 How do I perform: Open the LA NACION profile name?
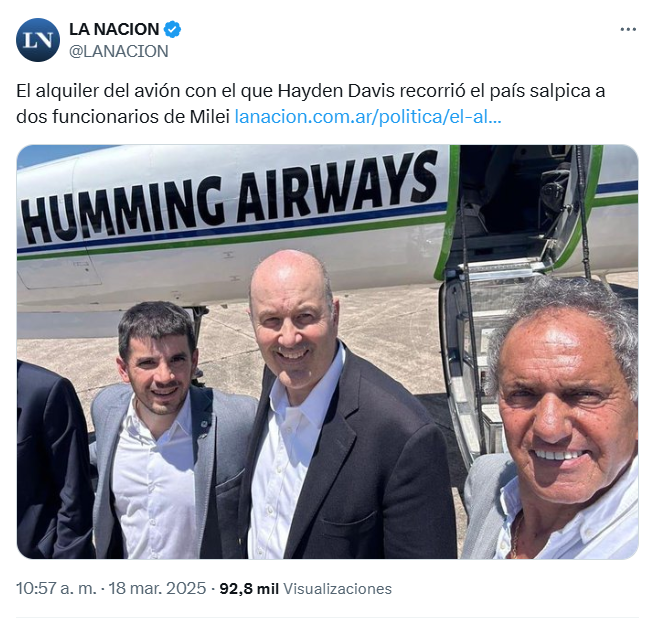pyautogui.click(x=114, y=29)
